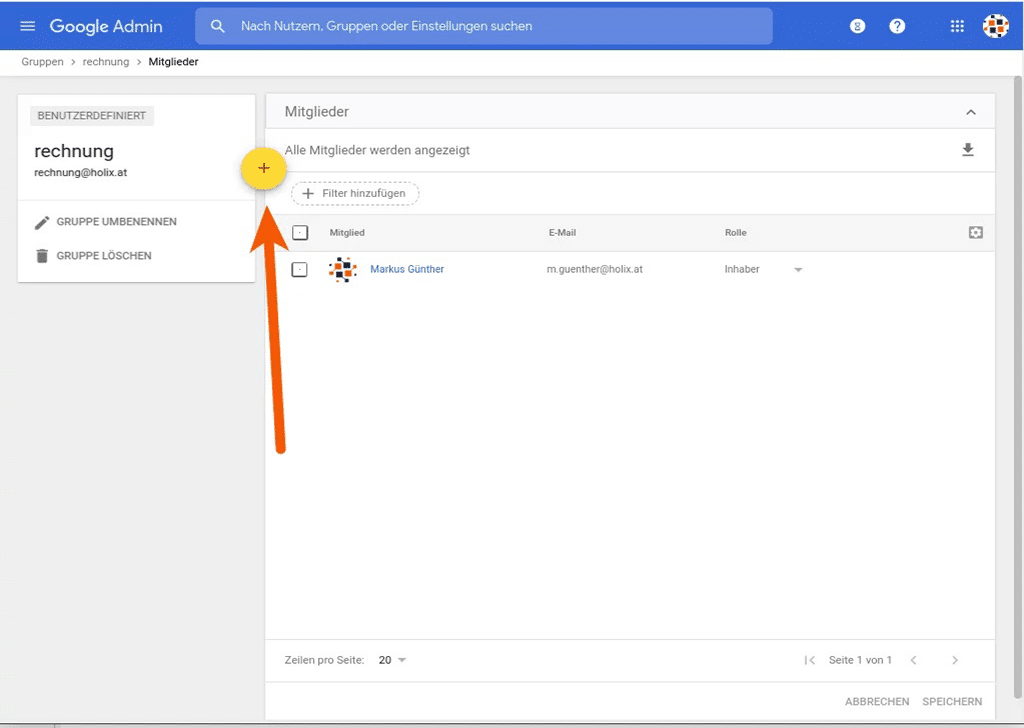Click the trash icon for Gruppe löschen
The width and height of the screenshot is (1024, 728).
[40, 255]
